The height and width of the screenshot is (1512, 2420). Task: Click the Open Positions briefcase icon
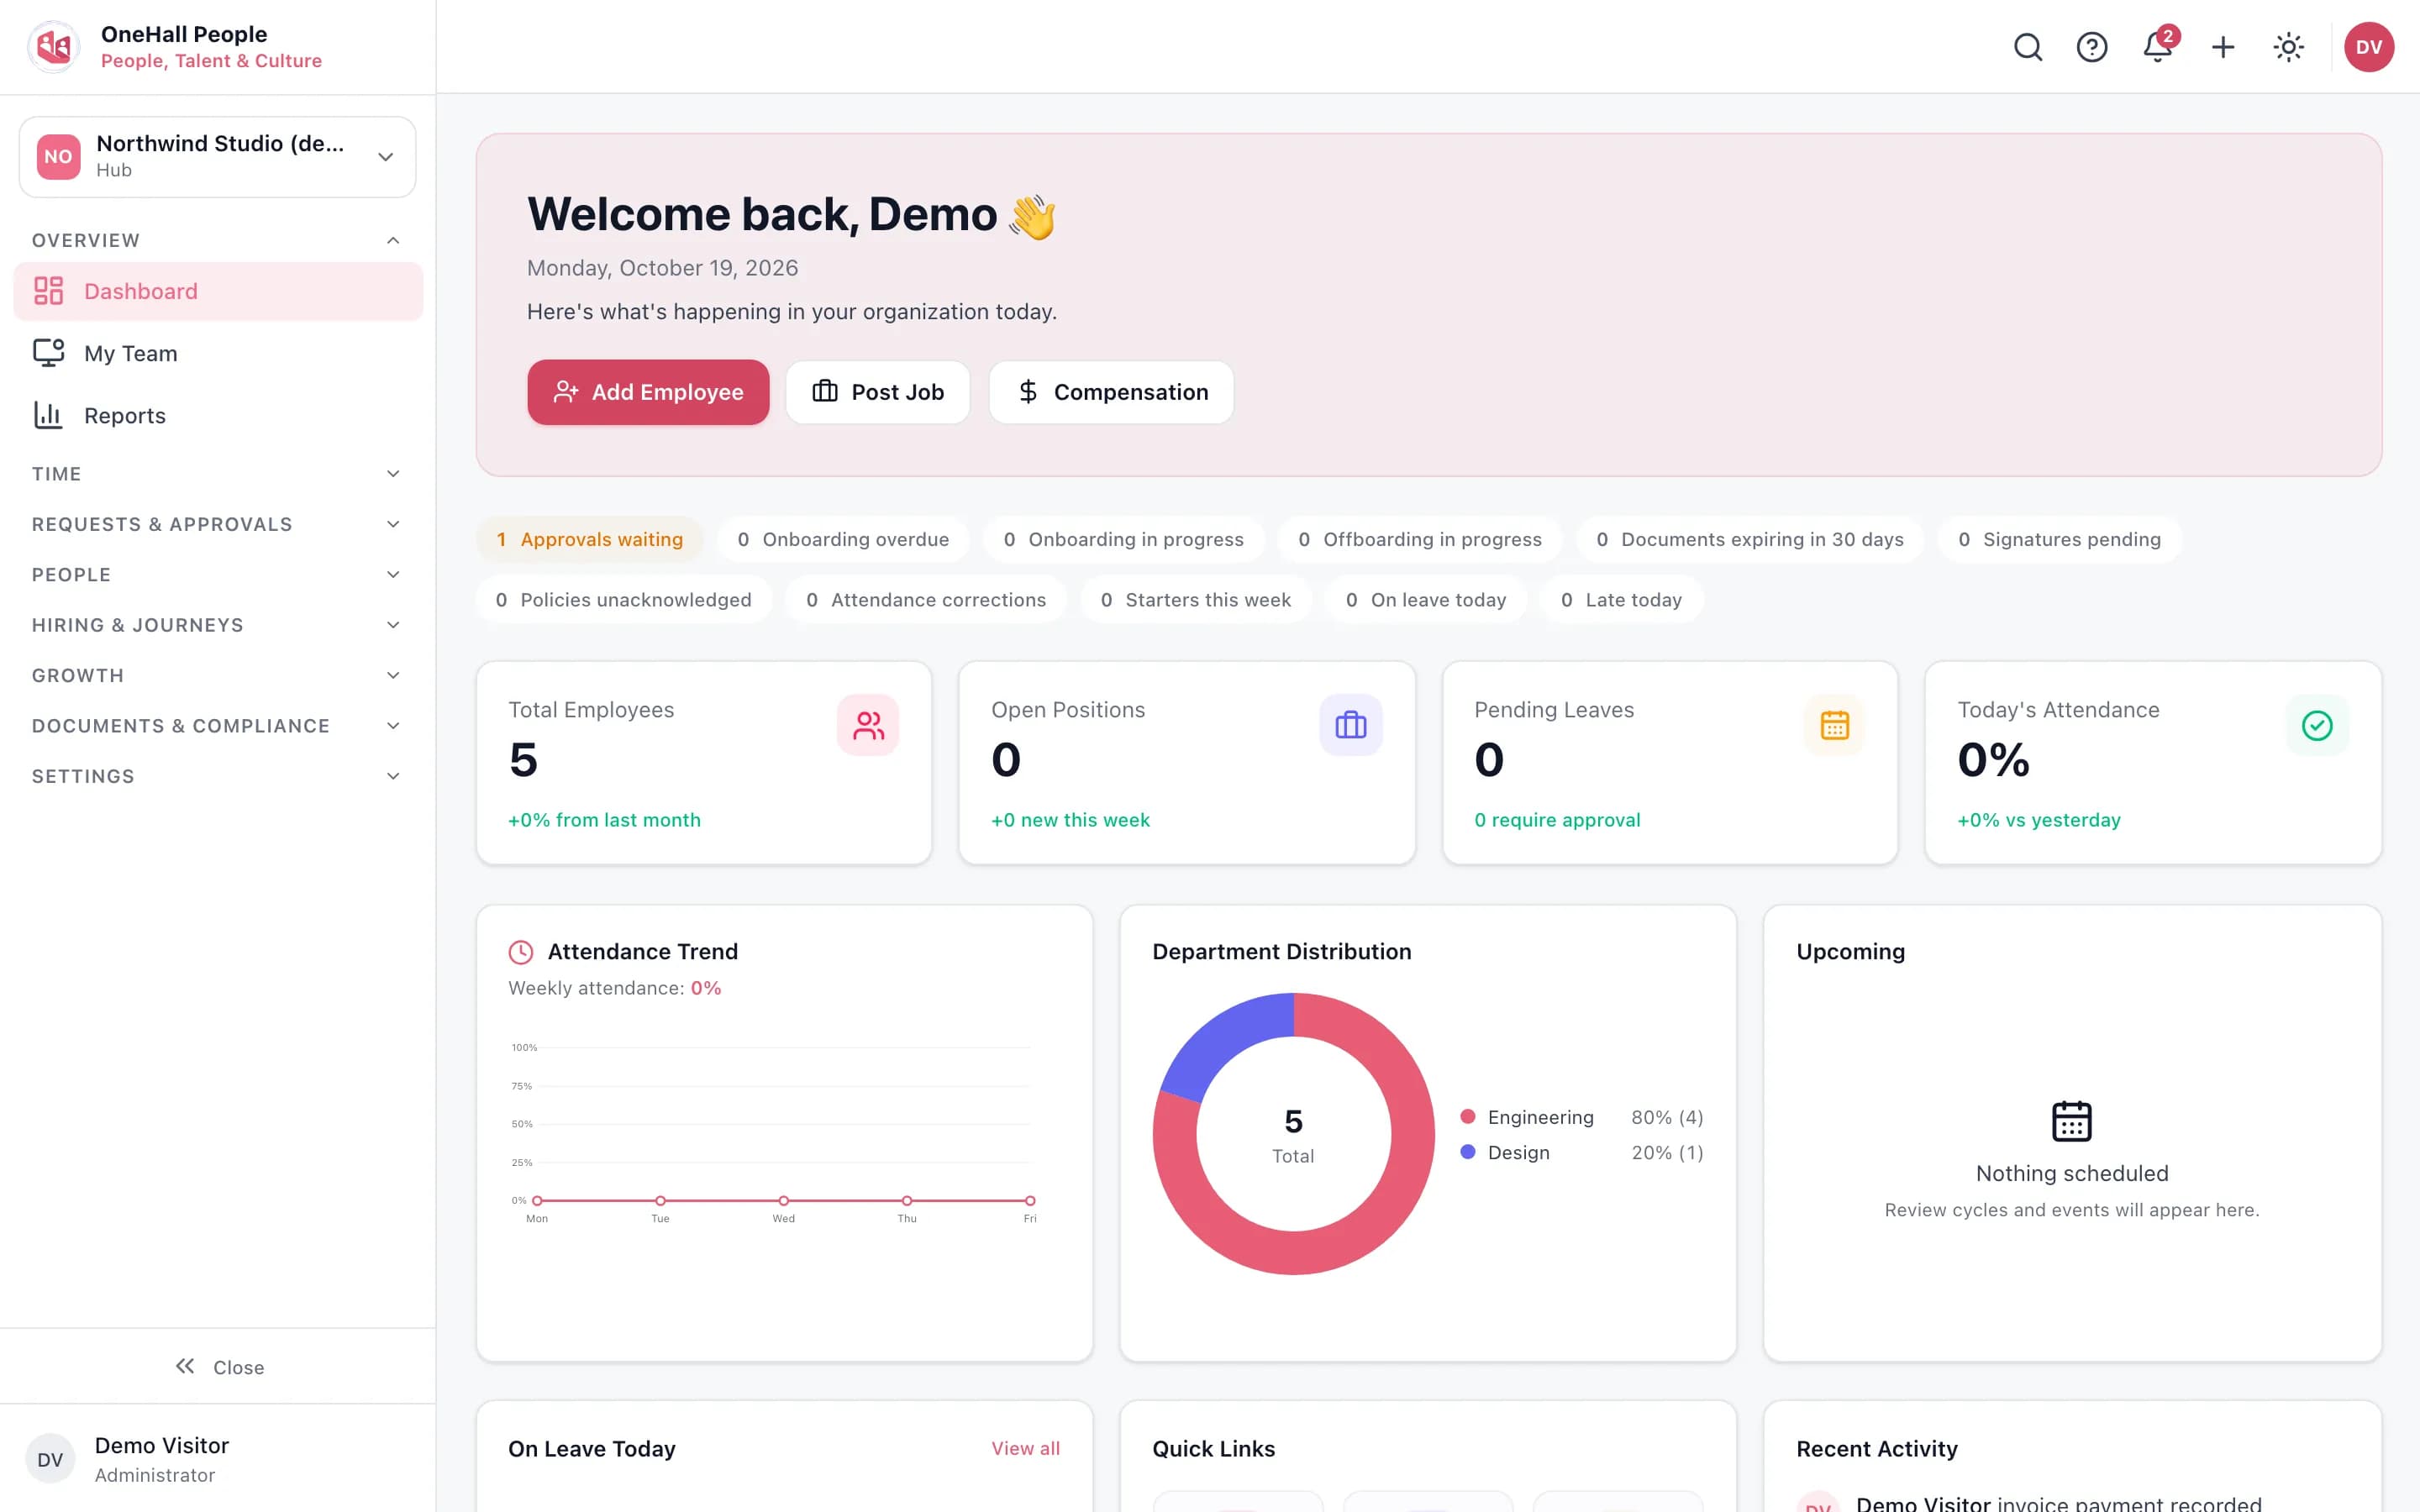point(1350,725)
